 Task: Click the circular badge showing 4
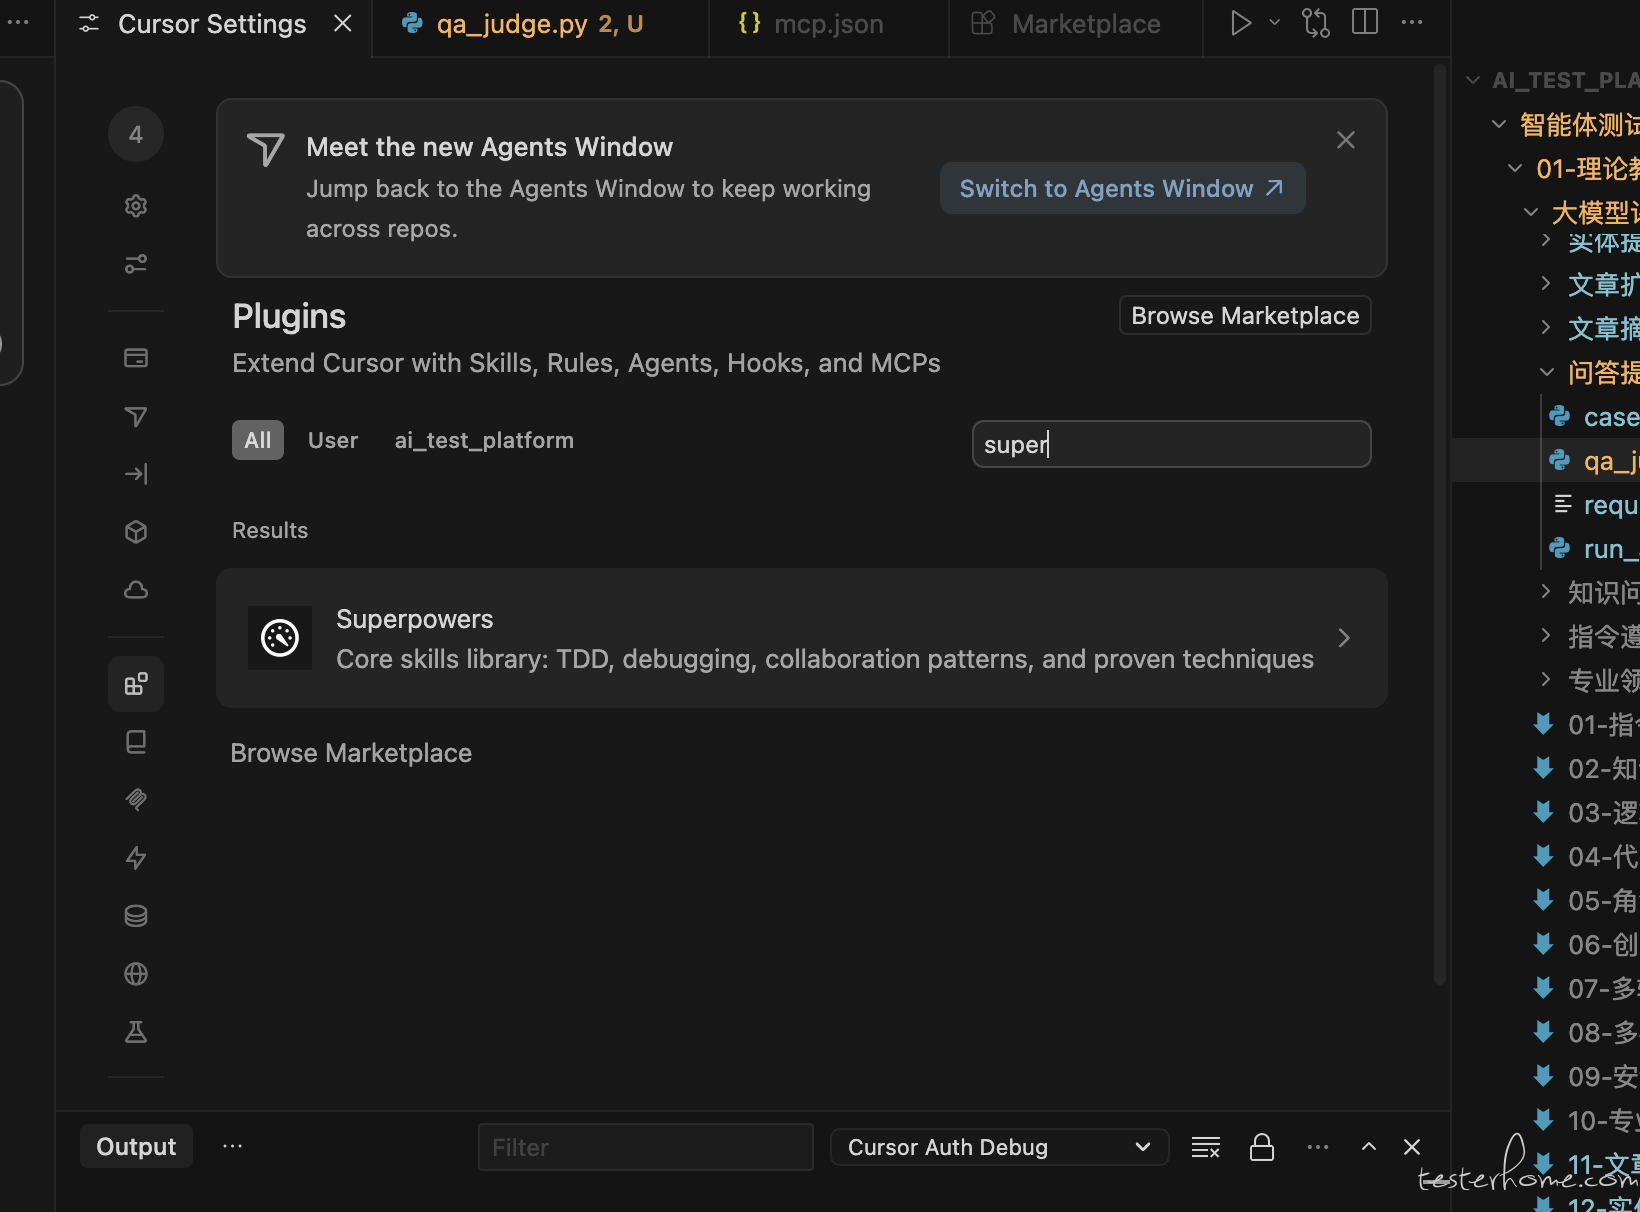coord(136,134)
